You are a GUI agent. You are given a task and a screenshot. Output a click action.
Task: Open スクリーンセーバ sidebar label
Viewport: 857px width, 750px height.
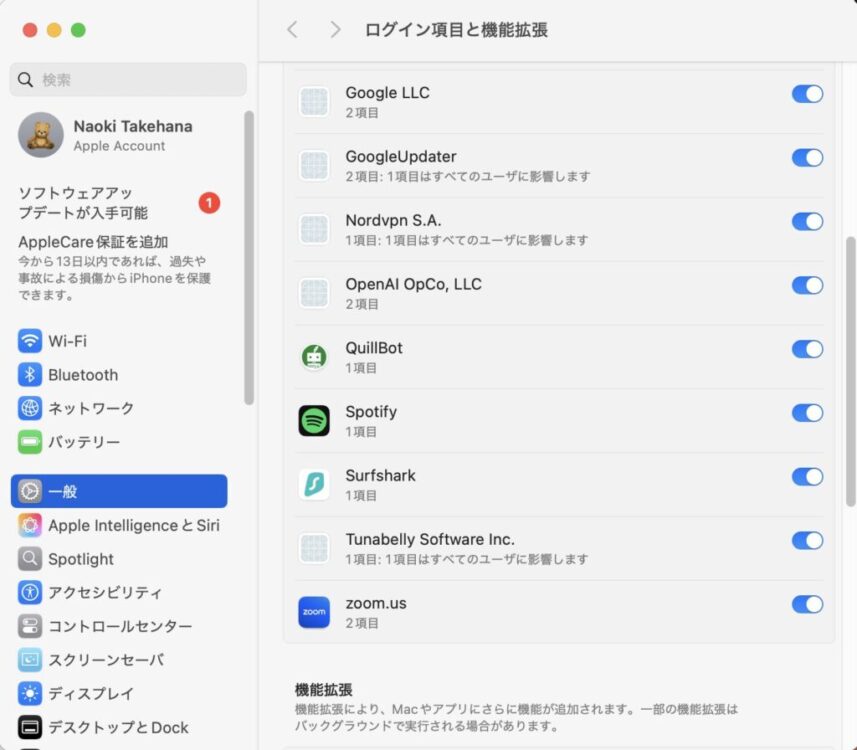[x=106, y=660]
